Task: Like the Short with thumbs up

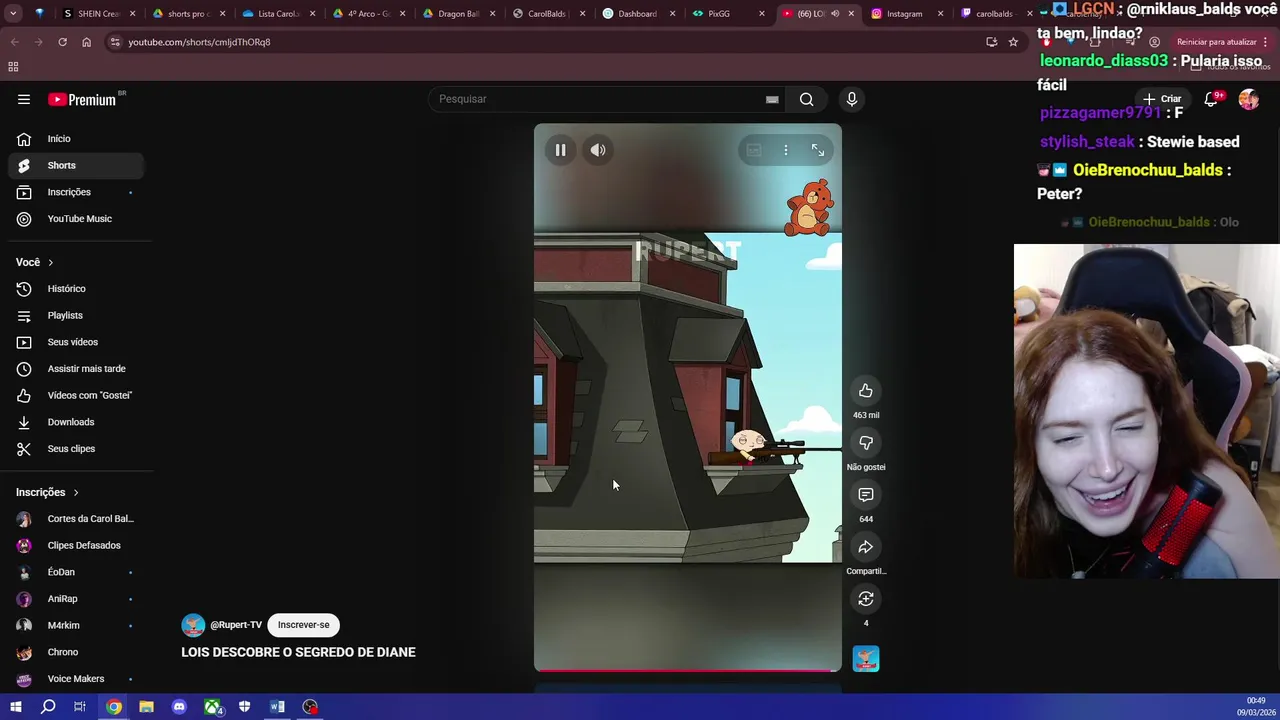Action: pyautogui.click(x=866, y=391)
